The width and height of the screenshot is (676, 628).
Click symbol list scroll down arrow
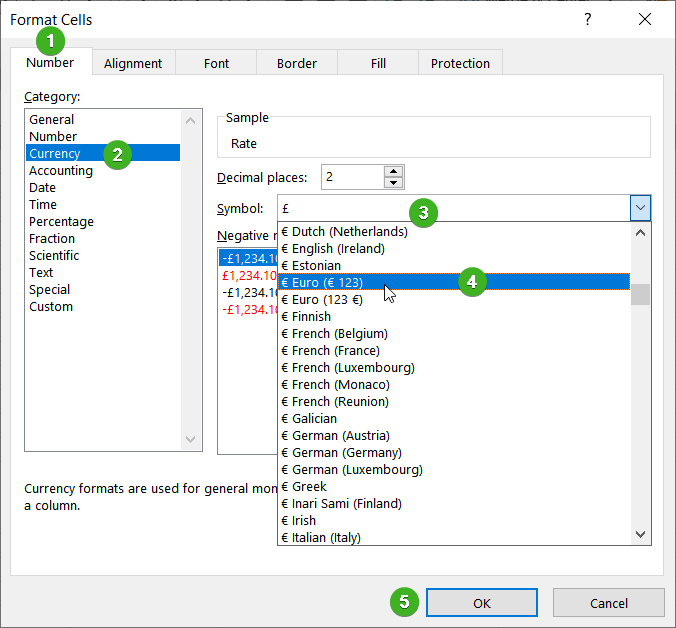pos(640,534)
